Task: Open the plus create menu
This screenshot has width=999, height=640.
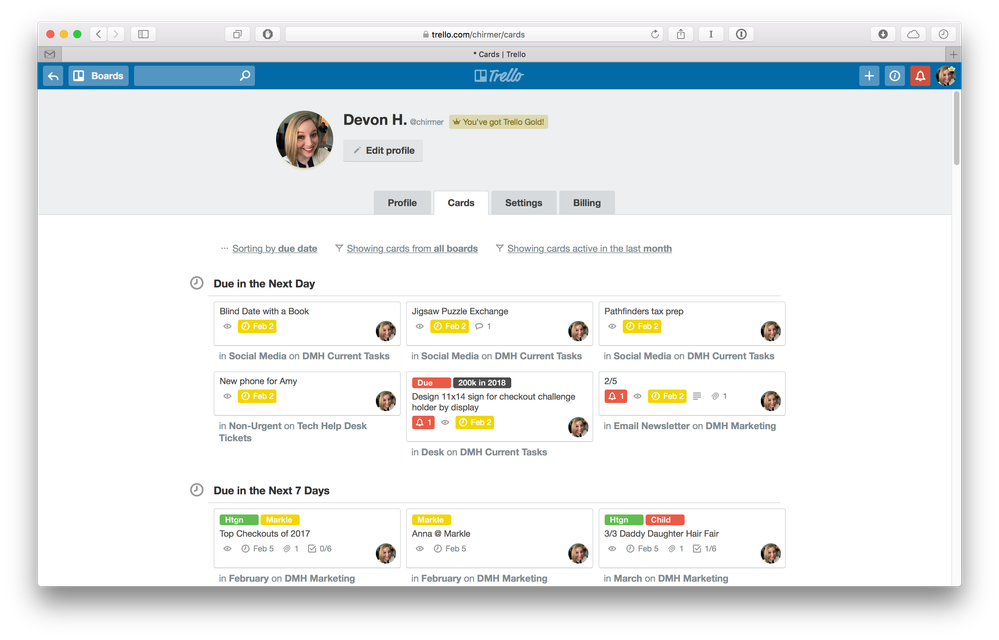Action: [869, 76]
